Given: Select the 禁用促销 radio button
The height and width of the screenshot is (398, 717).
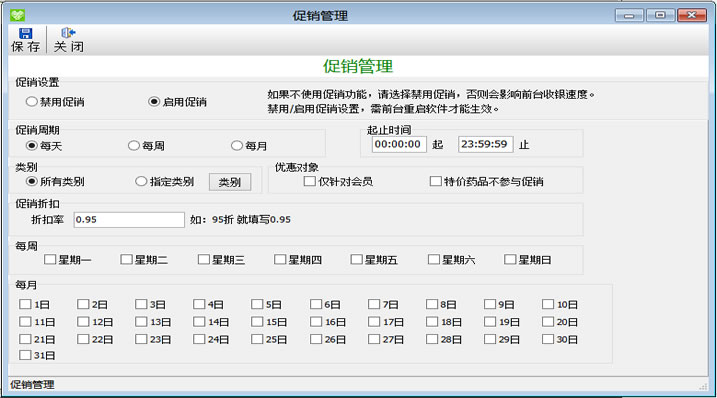Looking at the screenshot, I should tap(31, 102).
